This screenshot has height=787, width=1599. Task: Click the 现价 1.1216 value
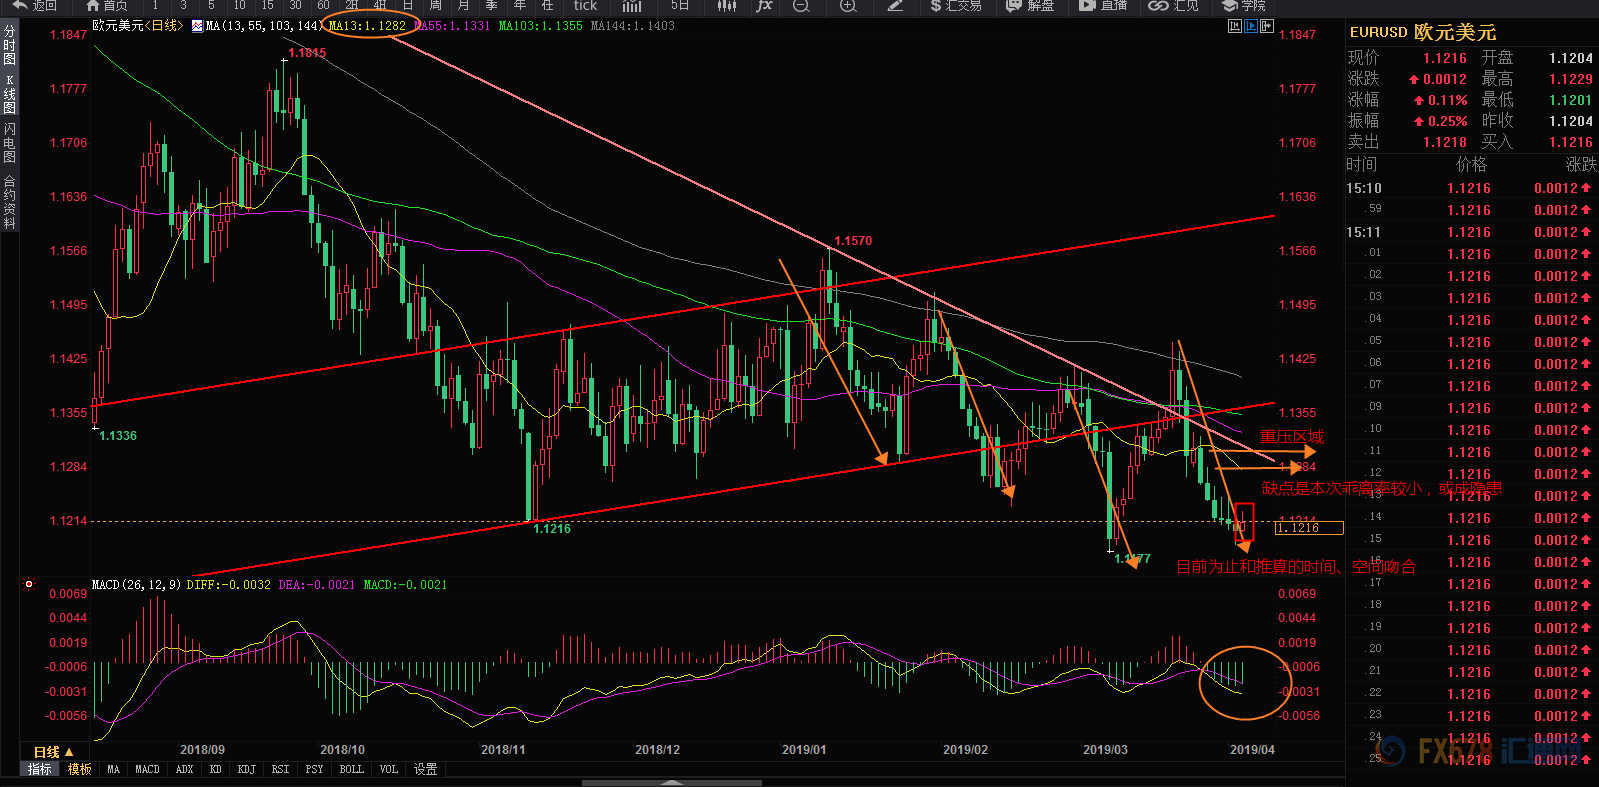(x=1445, y=58)
